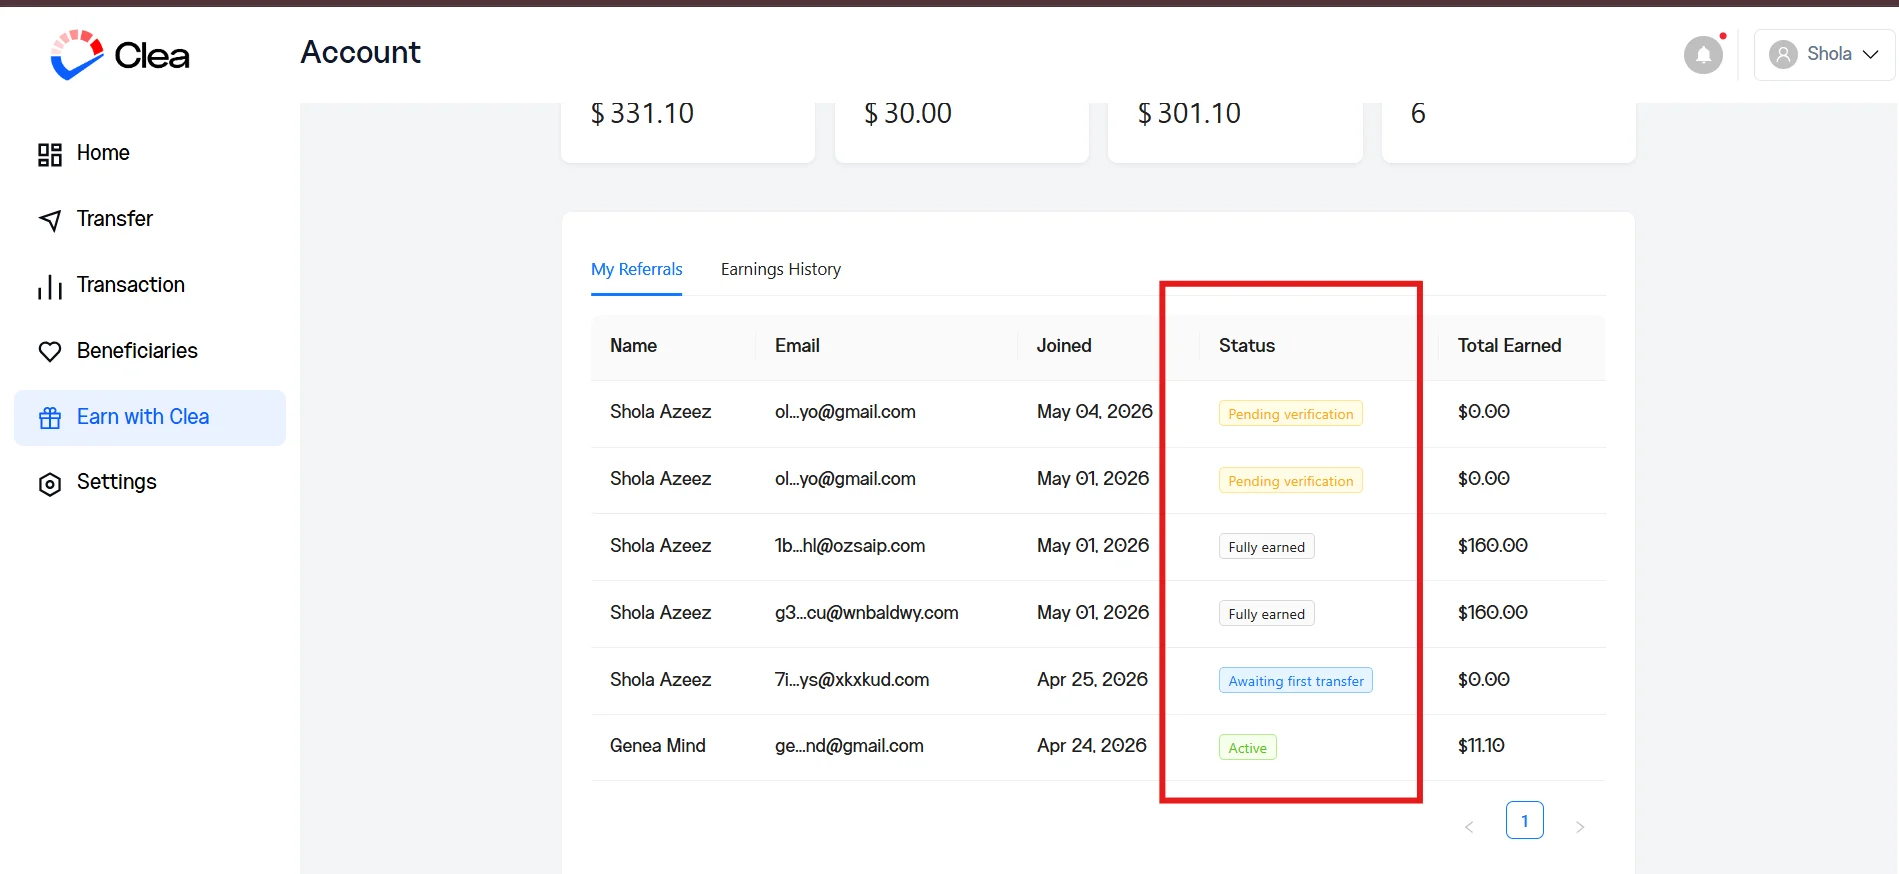This screenshot has height=874, width=1899.
Task: Switch to the Earnings History tab
Action: pyautogui.click(x=781, y=269)
